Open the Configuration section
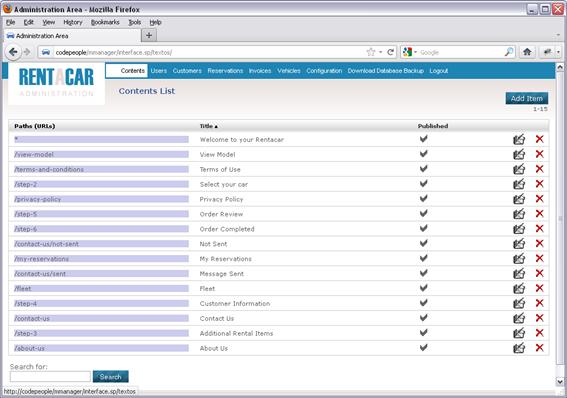 point(324,71)
